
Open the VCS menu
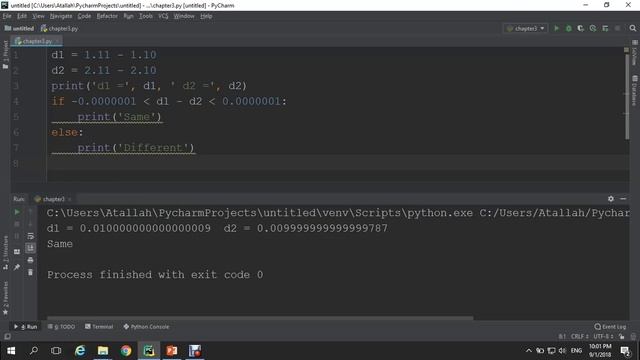coord(163,16)
